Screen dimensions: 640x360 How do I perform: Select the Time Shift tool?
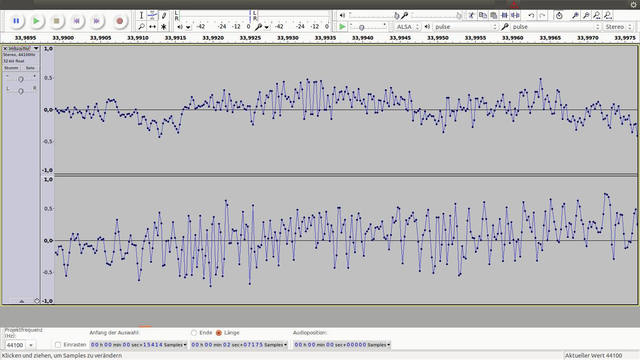[152, 27]
